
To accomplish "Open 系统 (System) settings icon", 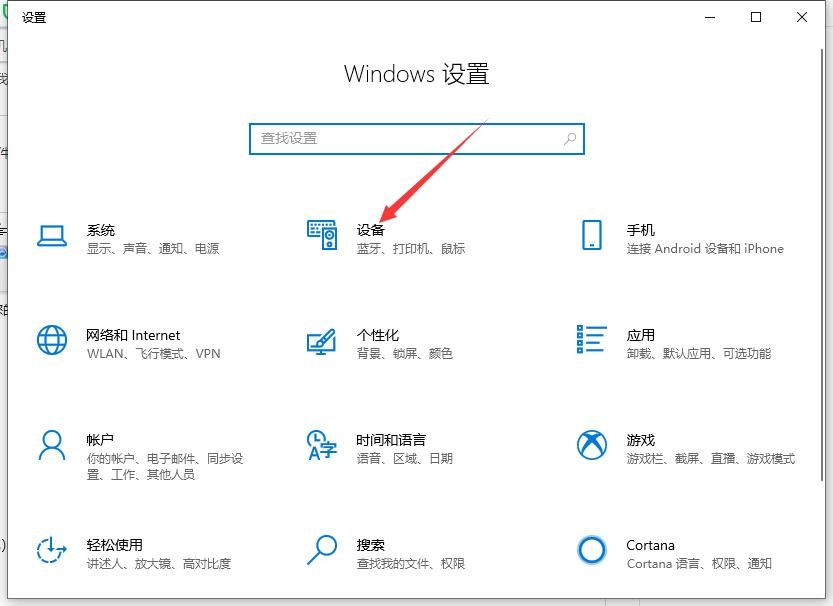I will tap(52, 238).
